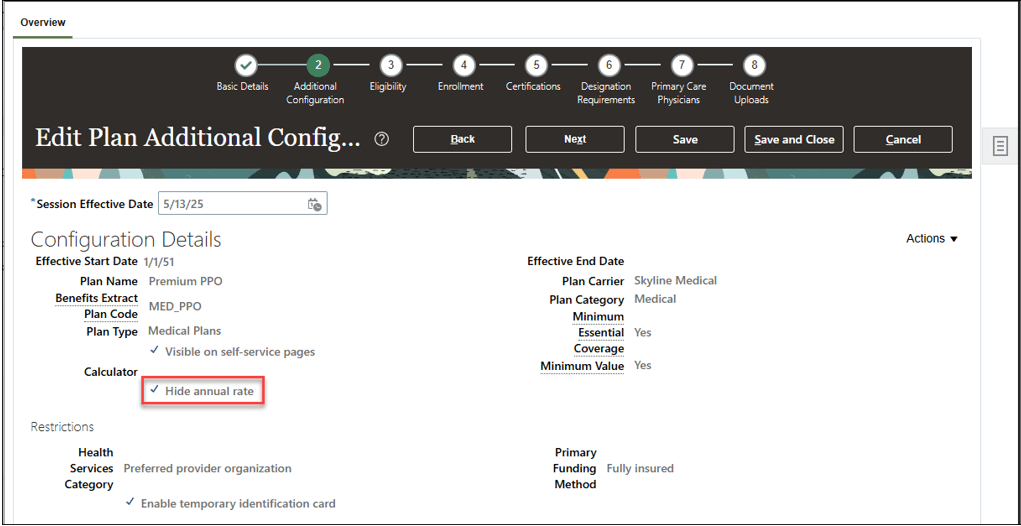The image size is (1021, 526).
Task: Click the Save and Close button
Action: coord(794,139)
